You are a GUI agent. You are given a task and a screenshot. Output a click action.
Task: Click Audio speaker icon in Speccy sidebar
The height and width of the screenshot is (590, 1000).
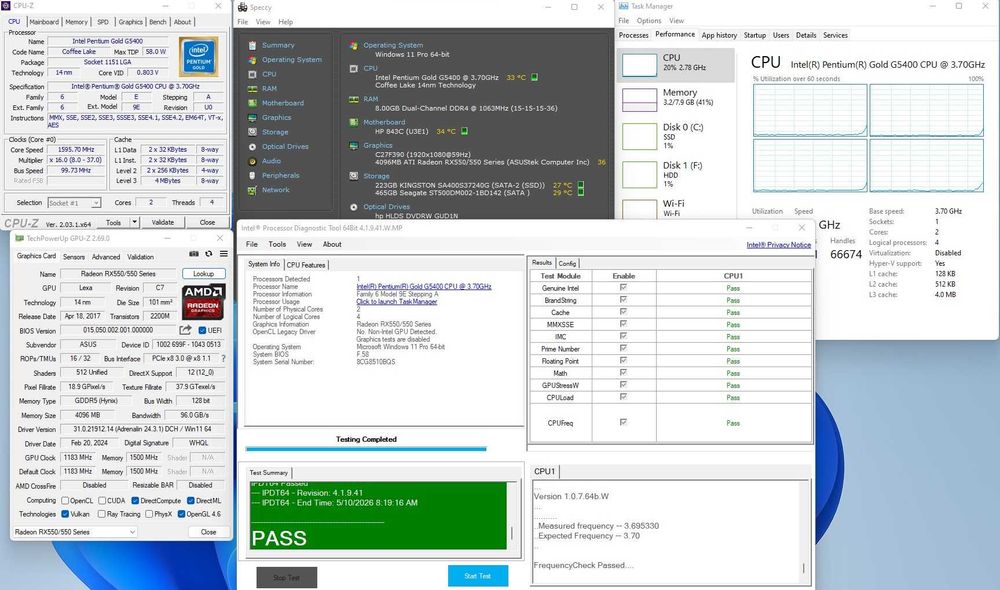(253, 161)
